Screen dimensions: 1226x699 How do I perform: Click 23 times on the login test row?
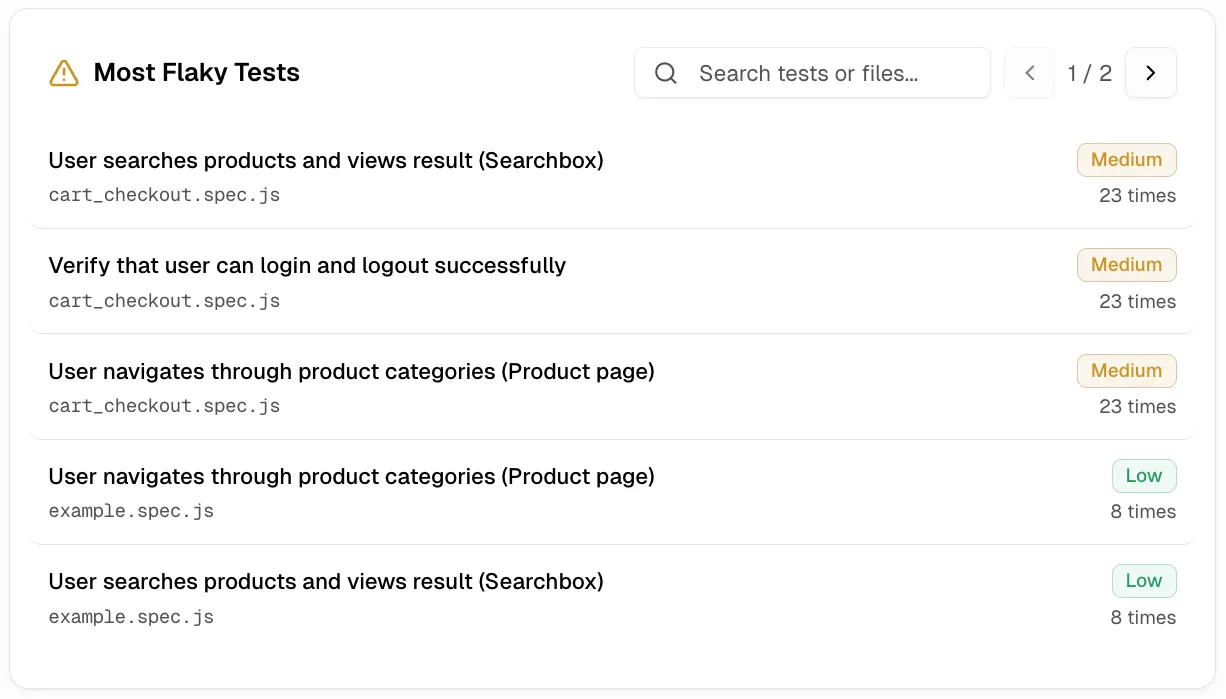(x=1138, y=301)
